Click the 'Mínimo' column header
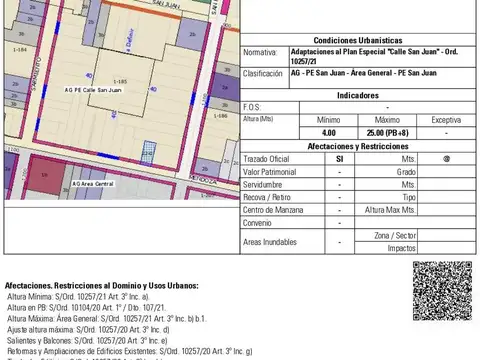The image size is (480, 360). click(x=329, y=120)
